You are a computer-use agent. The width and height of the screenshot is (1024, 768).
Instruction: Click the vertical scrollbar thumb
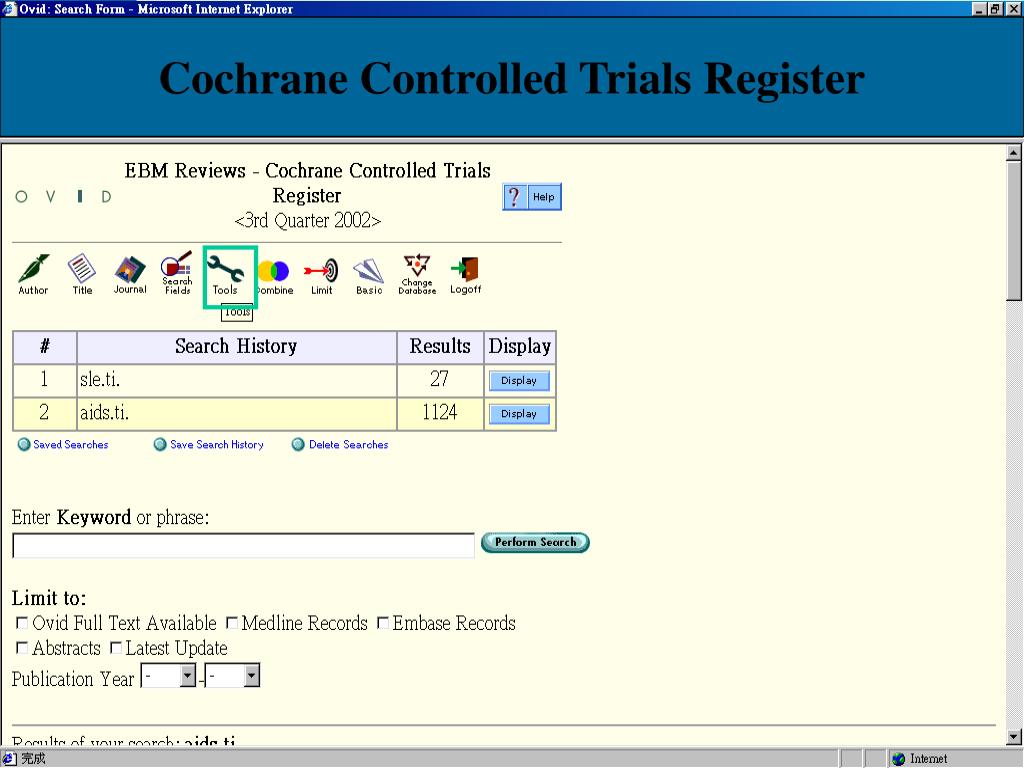pos(1014,230)
